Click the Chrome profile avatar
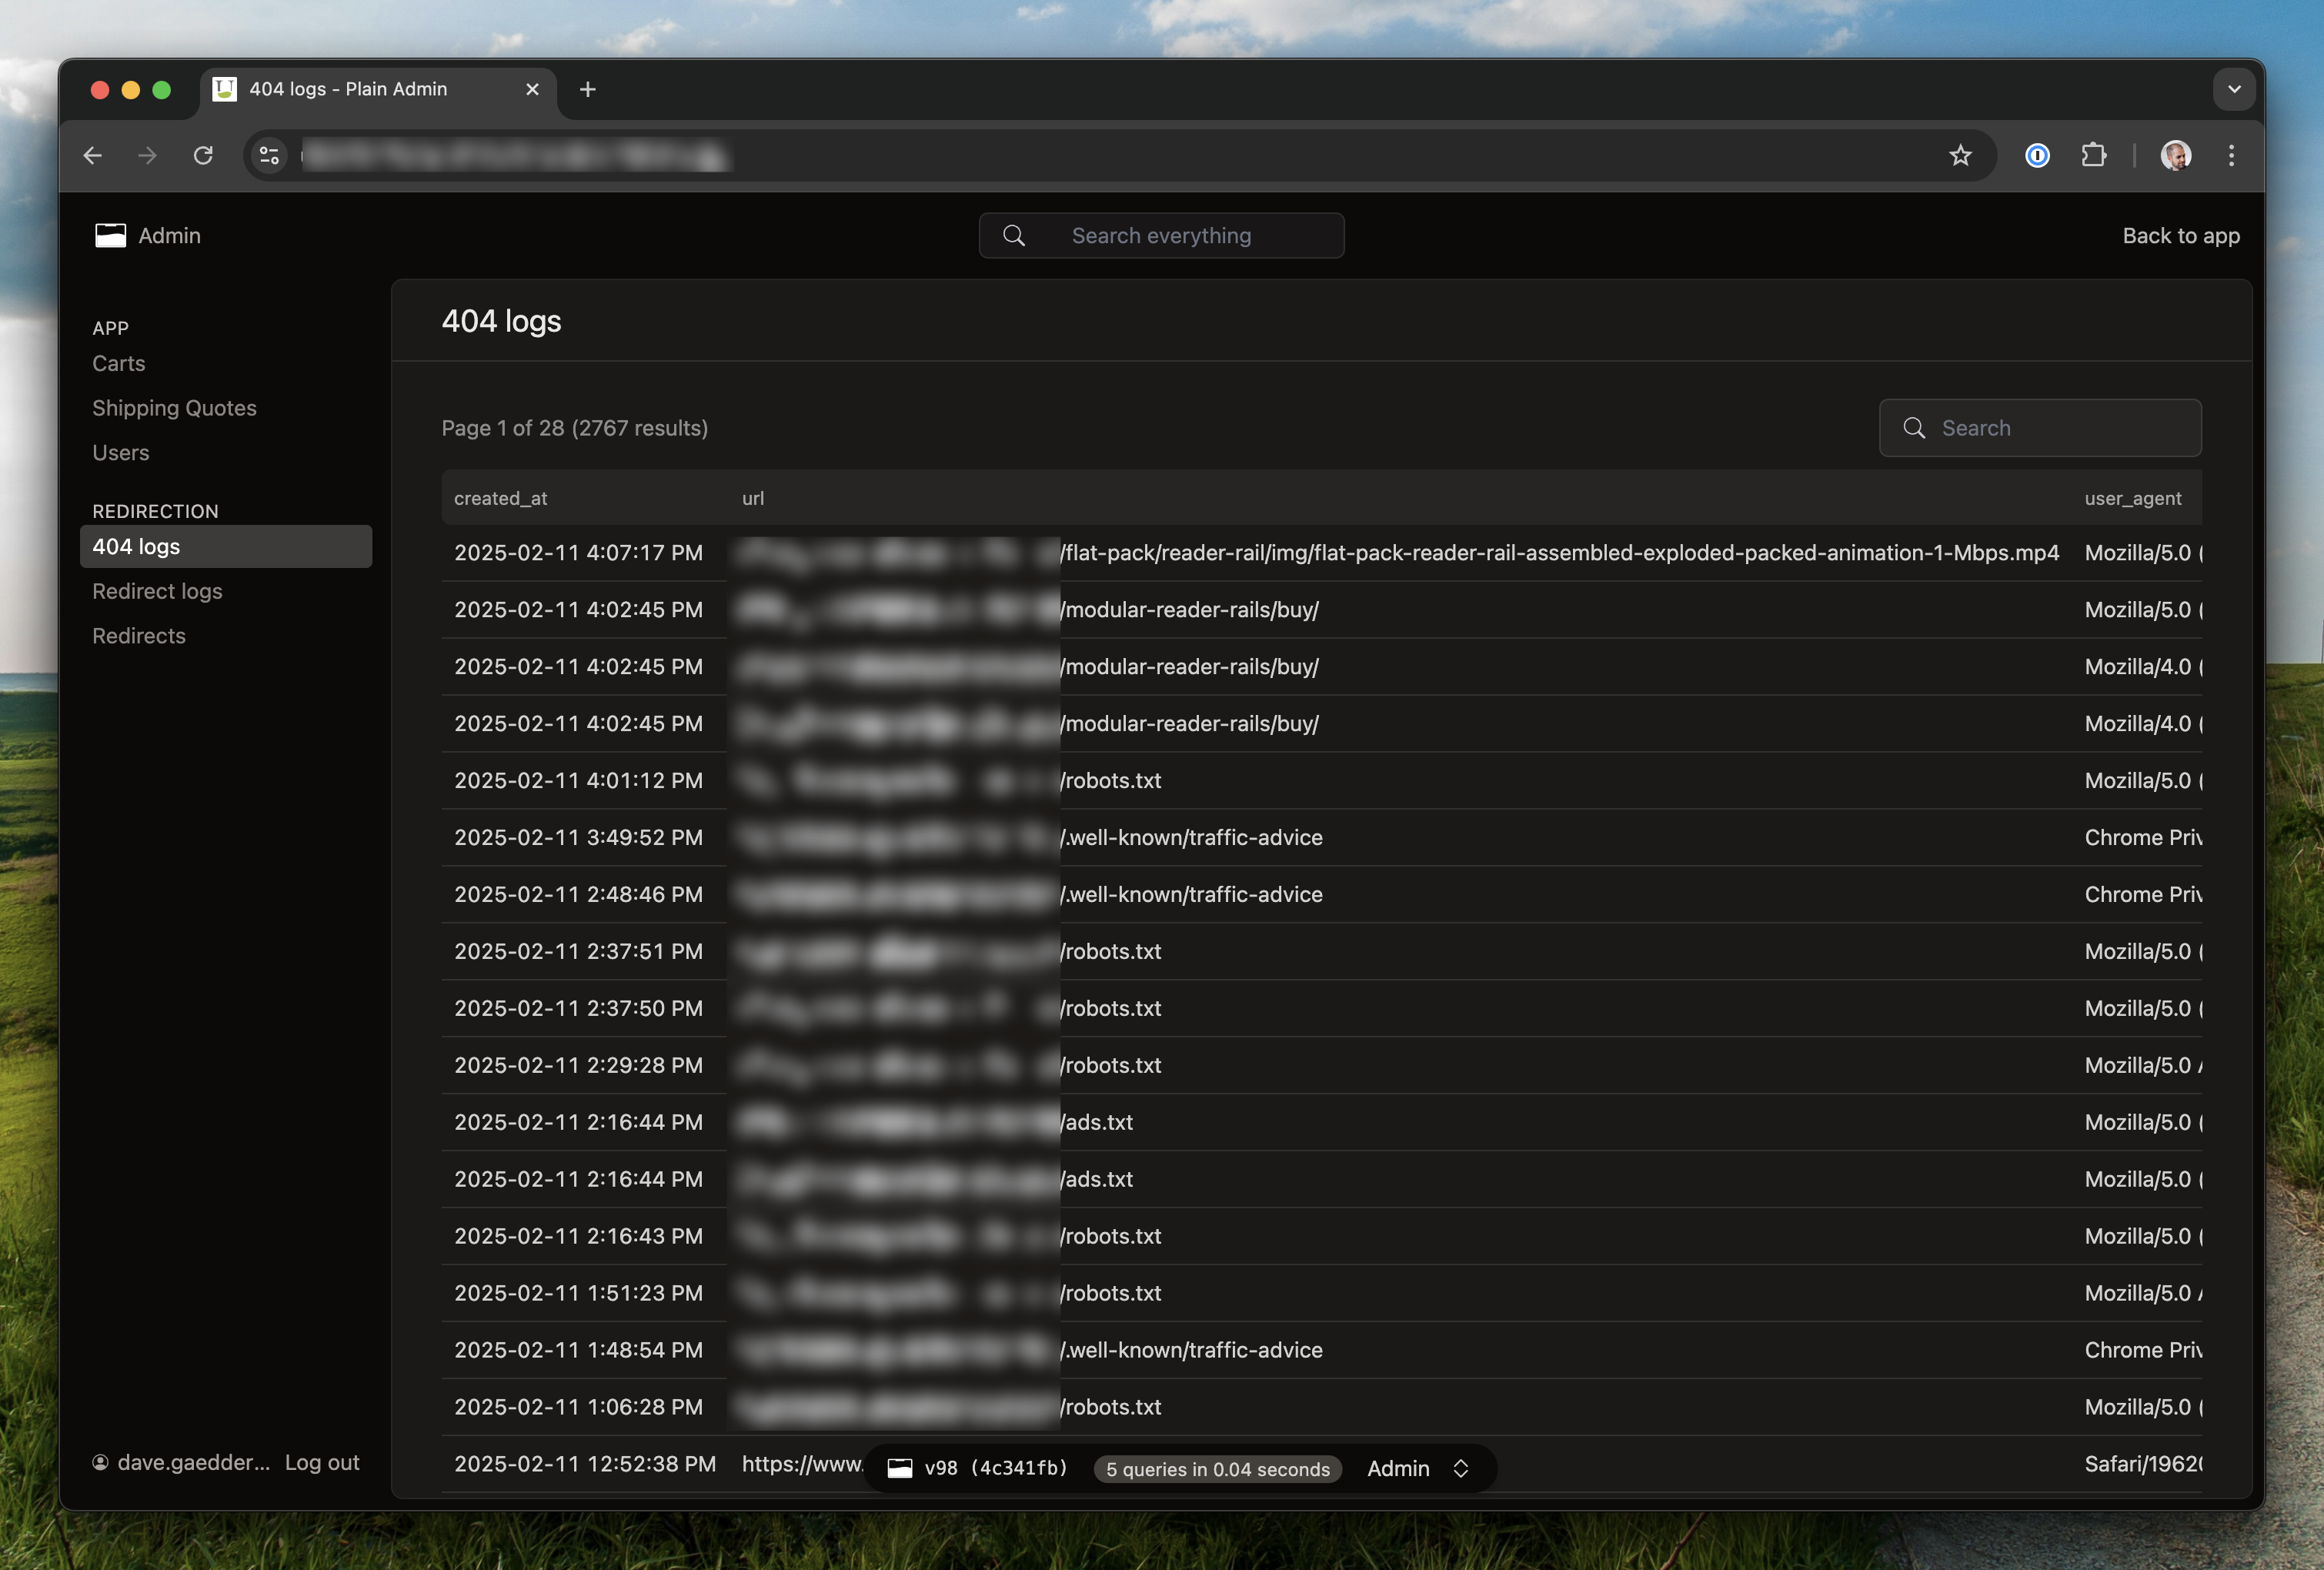The image size is (2324, 1570). 2176,155
